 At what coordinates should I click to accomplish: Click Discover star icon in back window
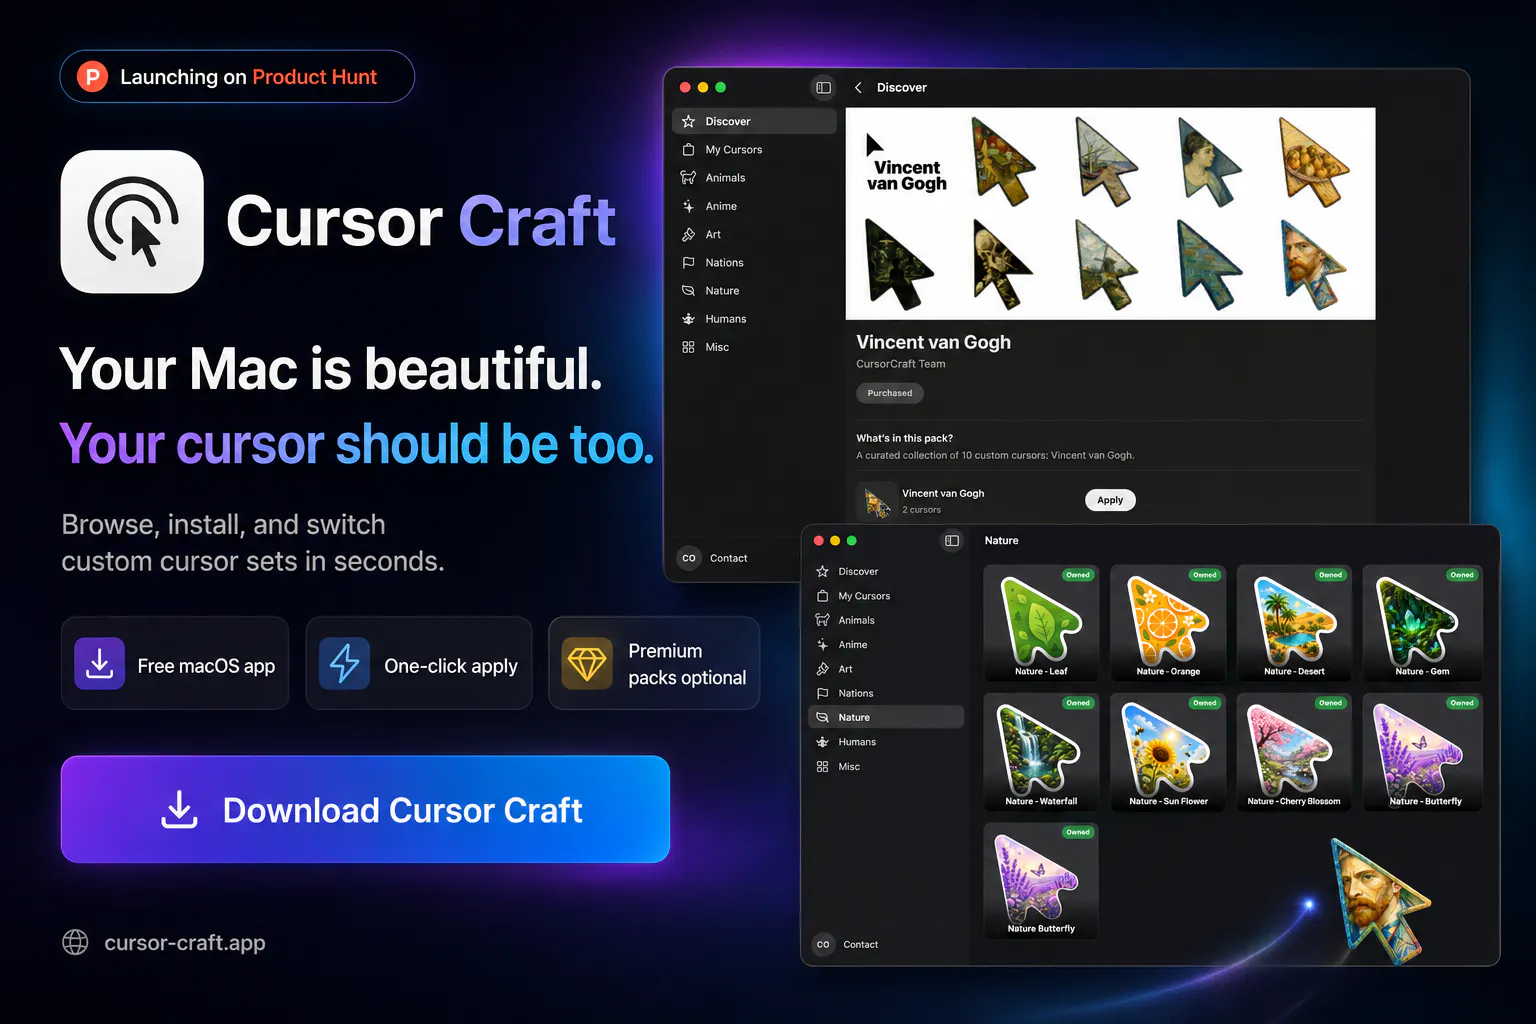coord(688,122)
